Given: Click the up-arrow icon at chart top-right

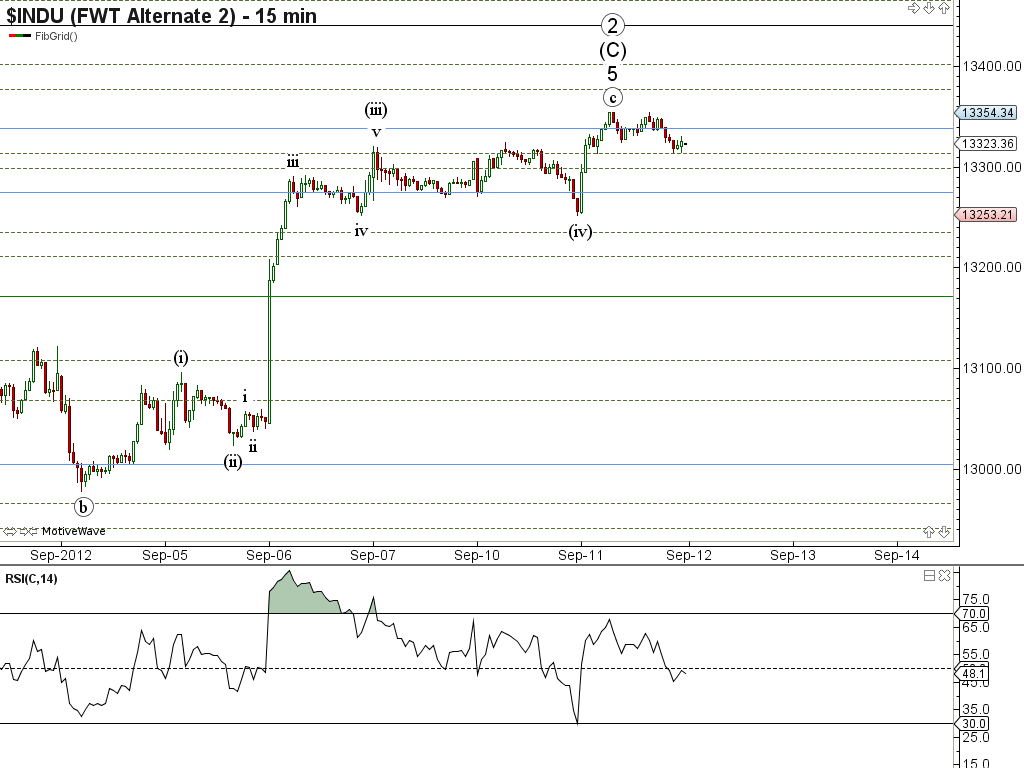Looking at the screenshot, I should pos(944,8).
